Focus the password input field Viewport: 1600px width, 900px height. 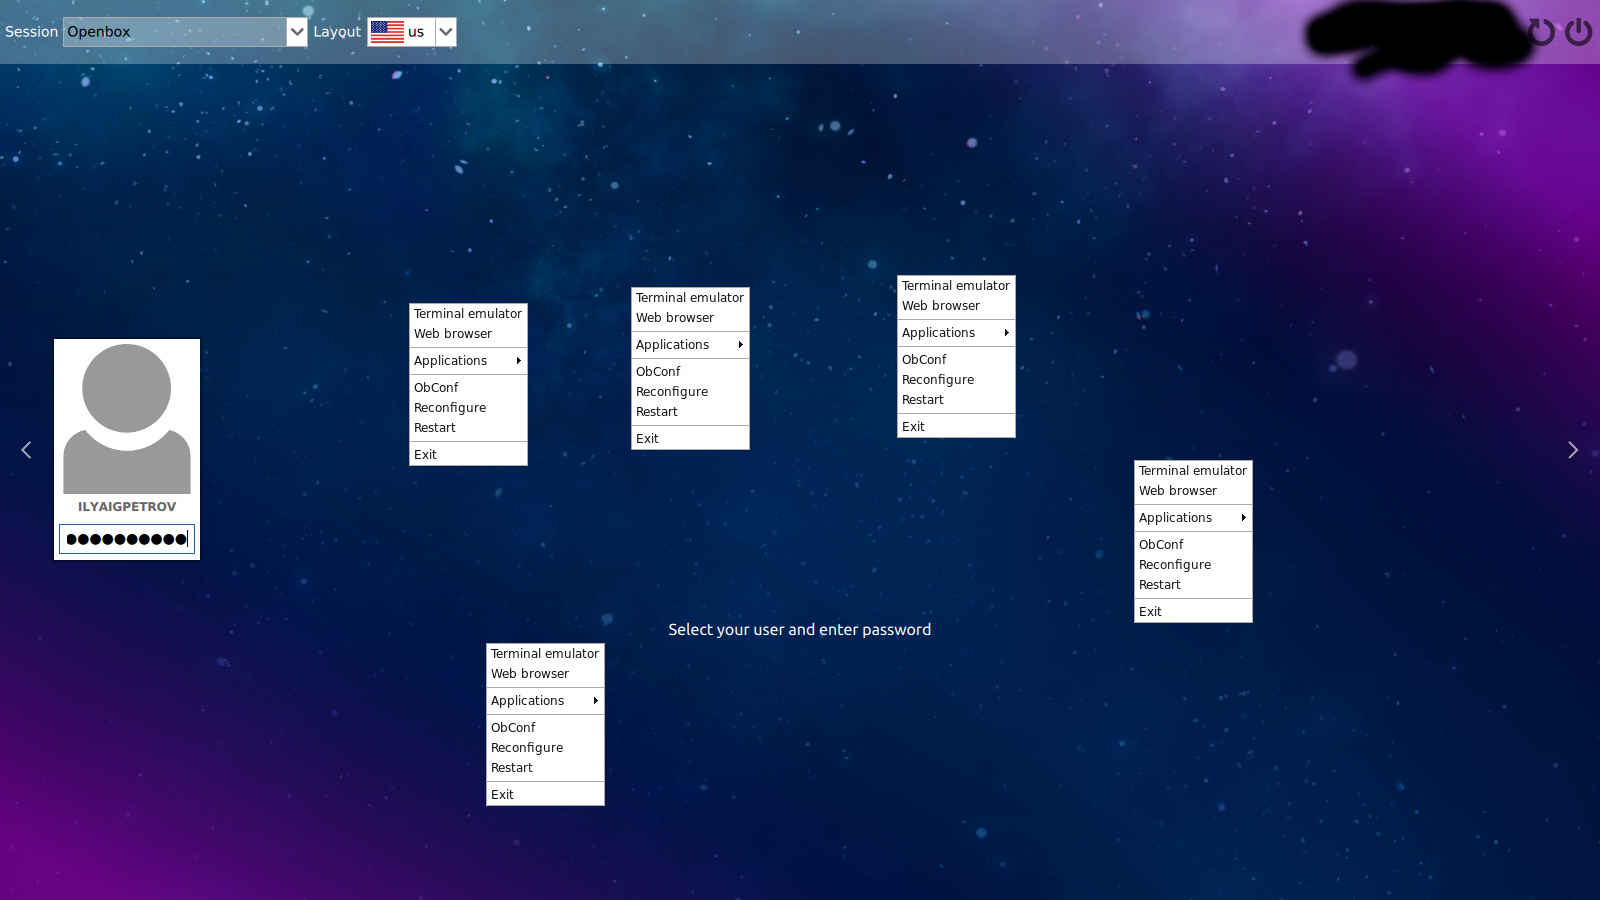click(x=127, y=539)
